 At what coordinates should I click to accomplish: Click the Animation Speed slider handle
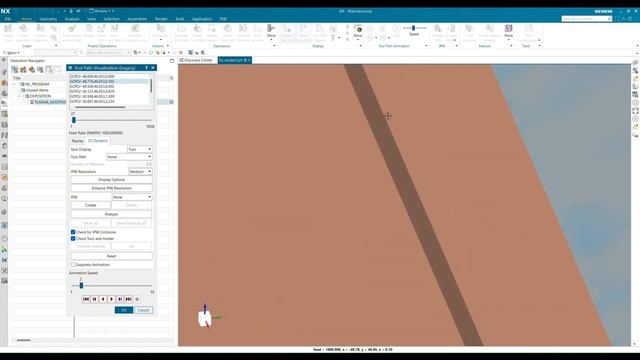coord(81,286)
